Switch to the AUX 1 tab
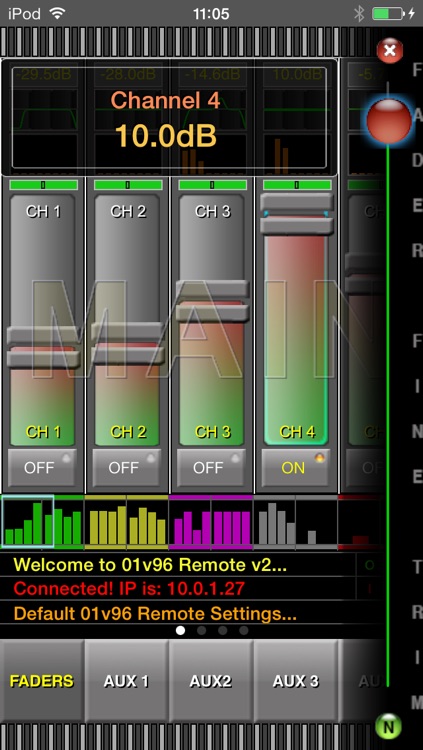Image resolution: width=423 pixels, height=750 pixels. 127,681
